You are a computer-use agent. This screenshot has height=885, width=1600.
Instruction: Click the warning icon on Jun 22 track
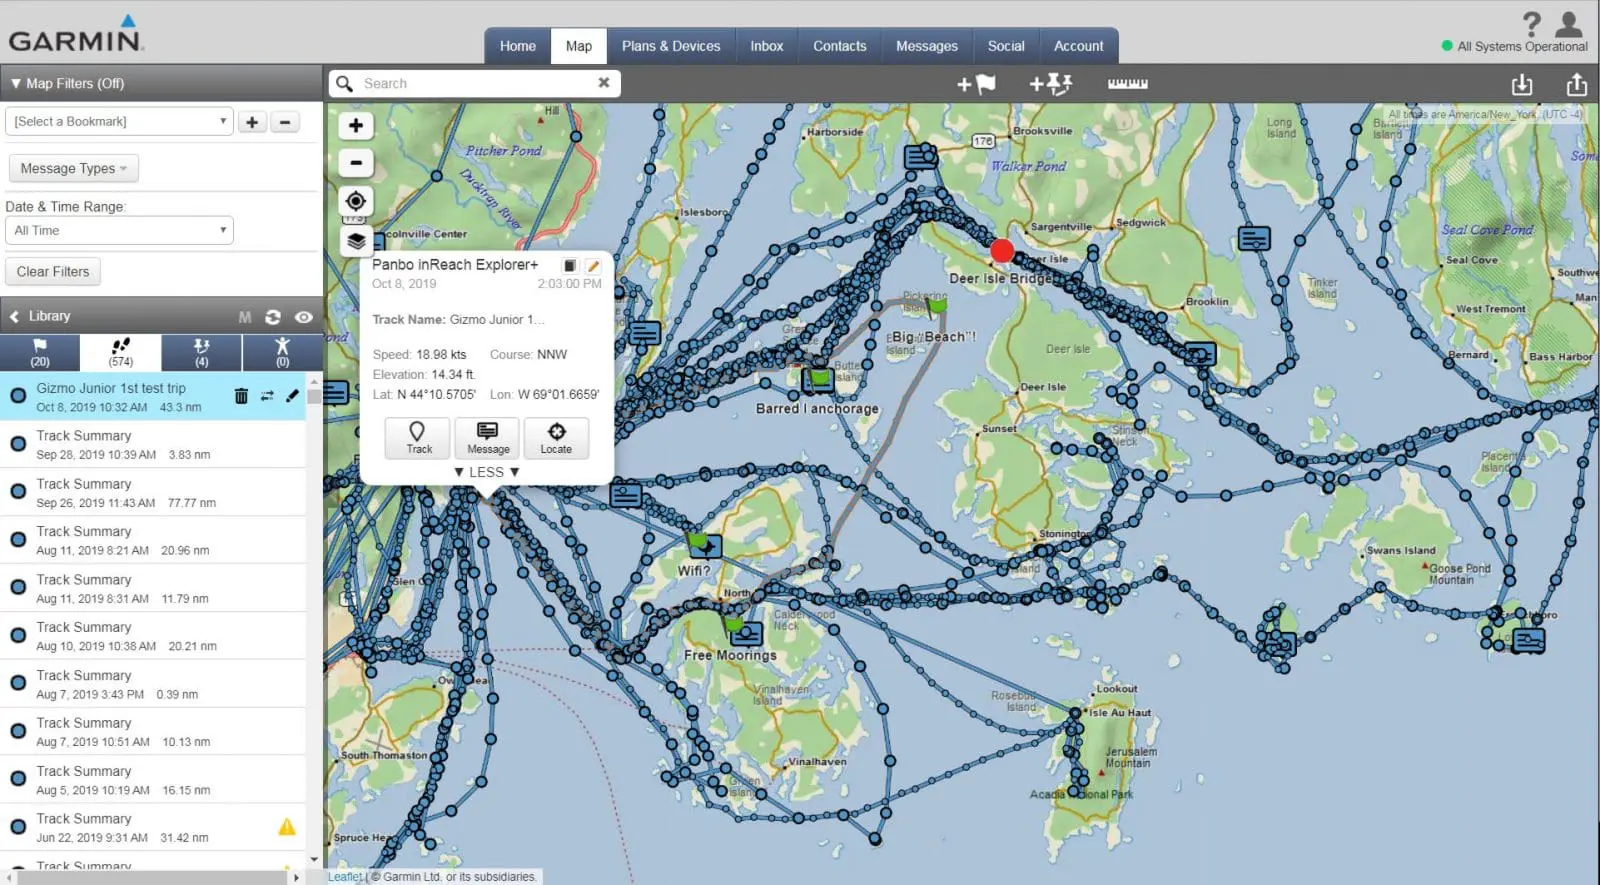click(287, 827)
